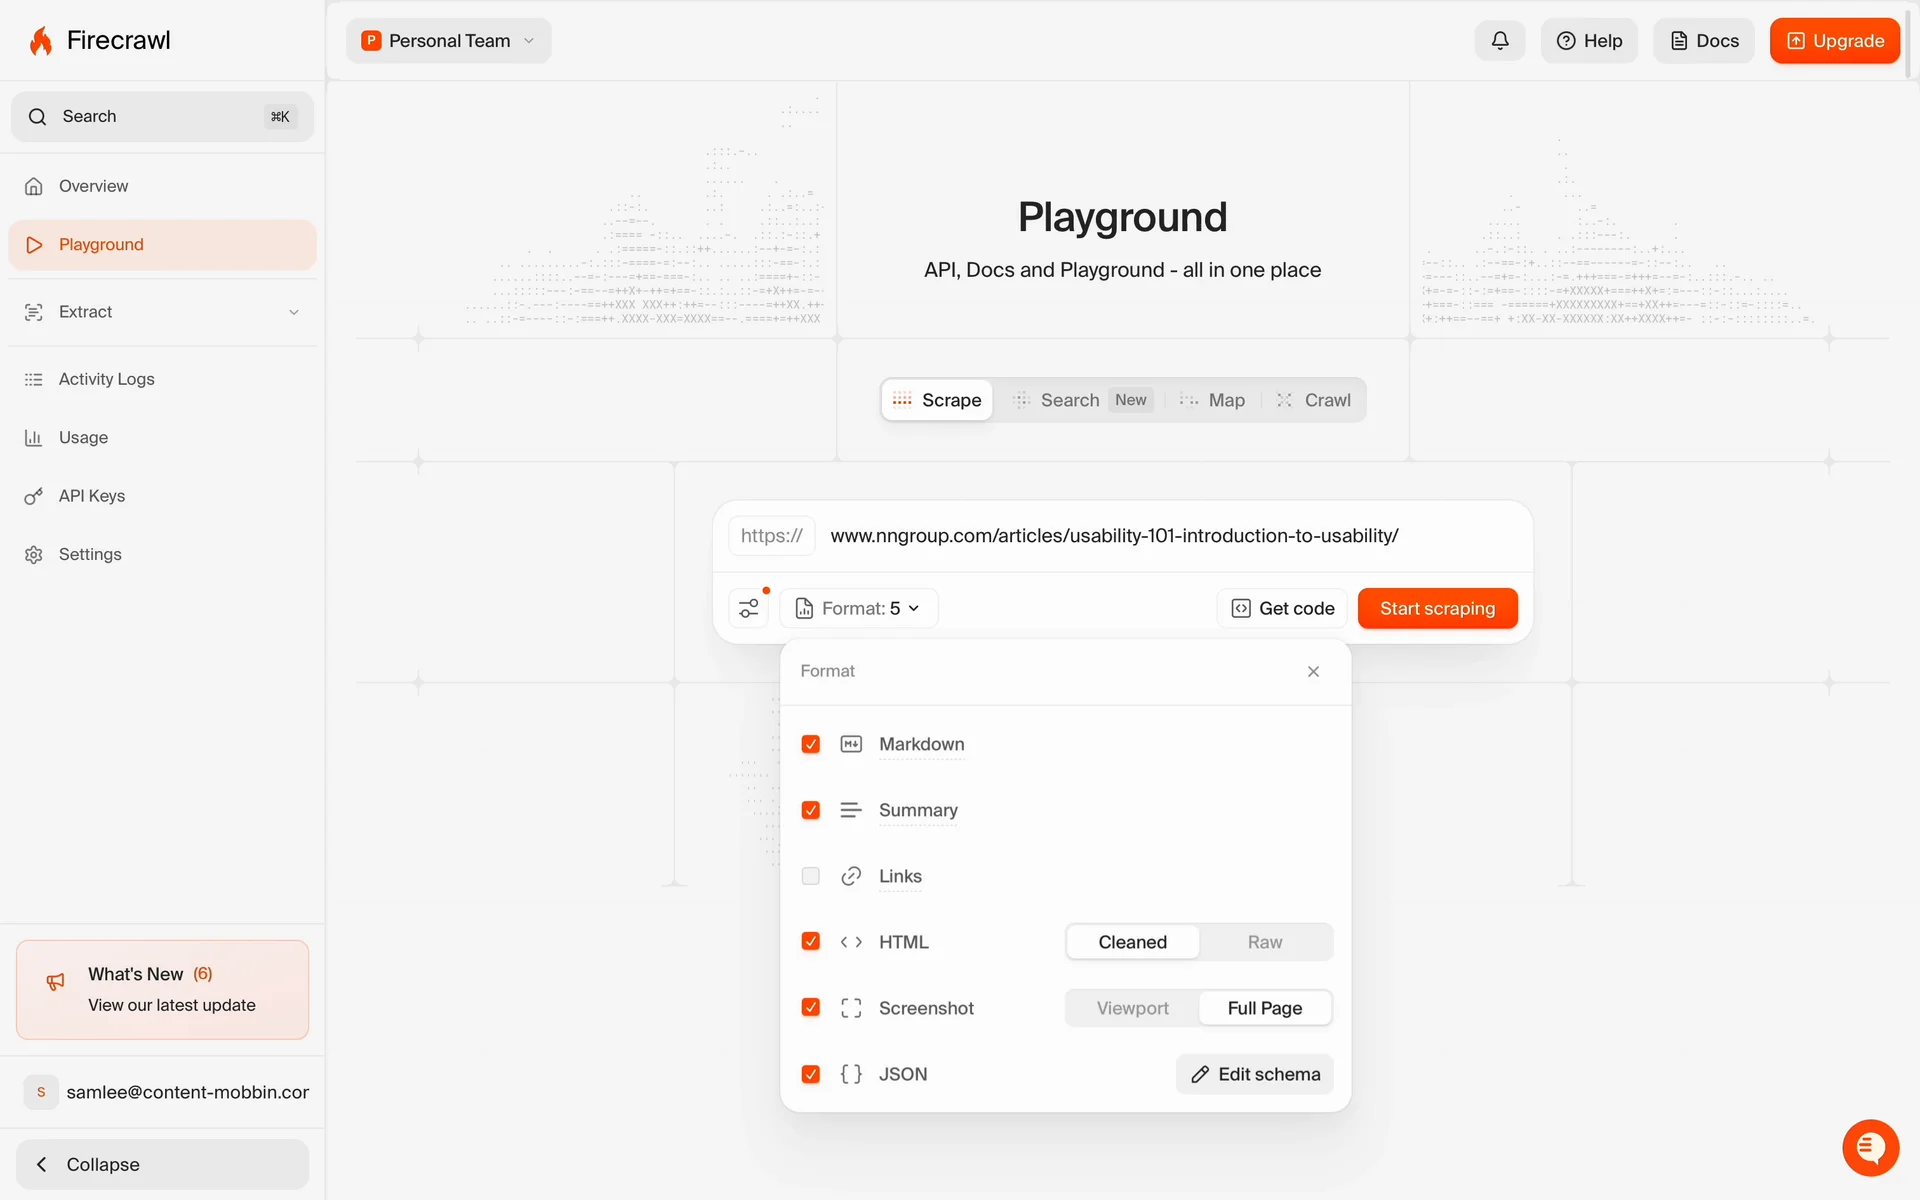This screenshot has width=1920, height=1200.
Task: Open API Keys from sidebar
Action: point(91,496)
